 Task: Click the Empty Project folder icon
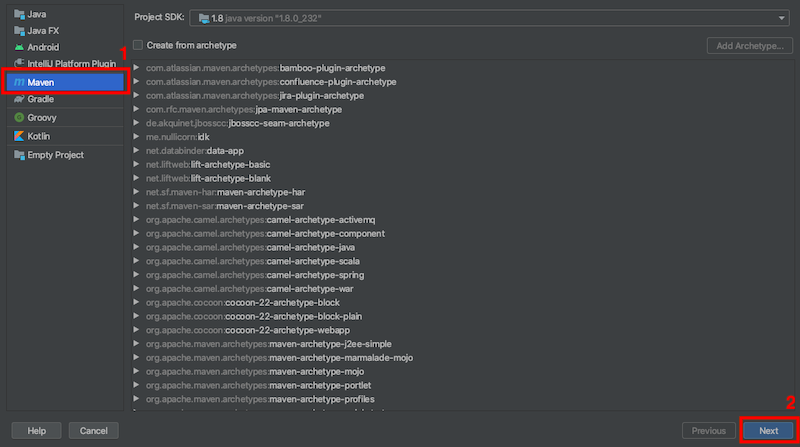(19, 155)
